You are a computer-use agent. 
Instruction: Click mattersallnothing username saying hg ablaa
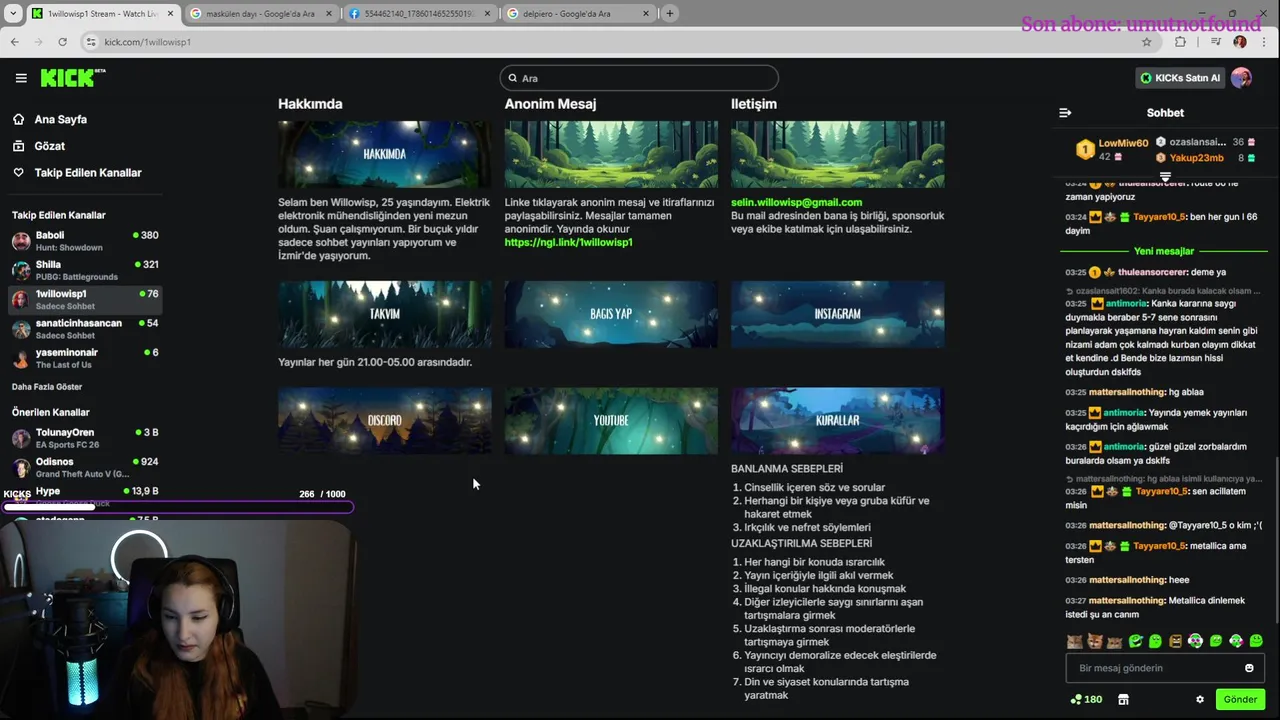pos(1127,392)
